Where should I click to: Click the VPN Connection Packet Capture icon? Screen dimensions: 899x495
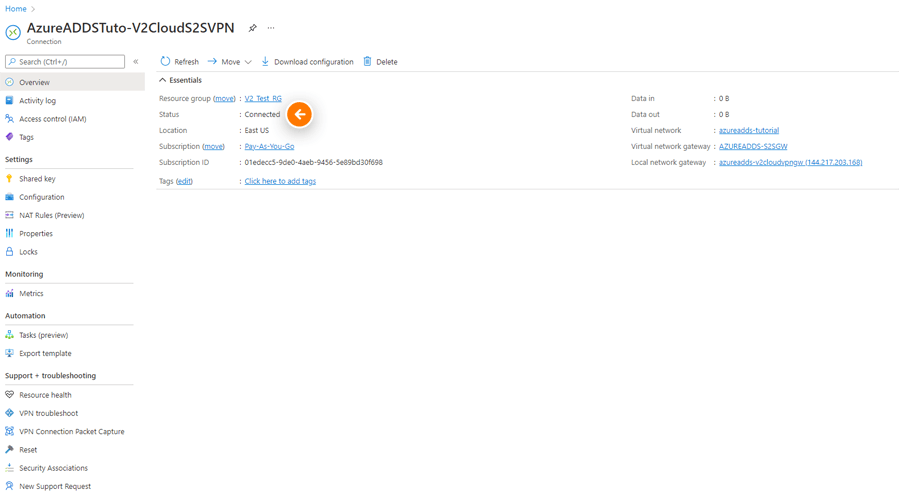click(9, 431)
